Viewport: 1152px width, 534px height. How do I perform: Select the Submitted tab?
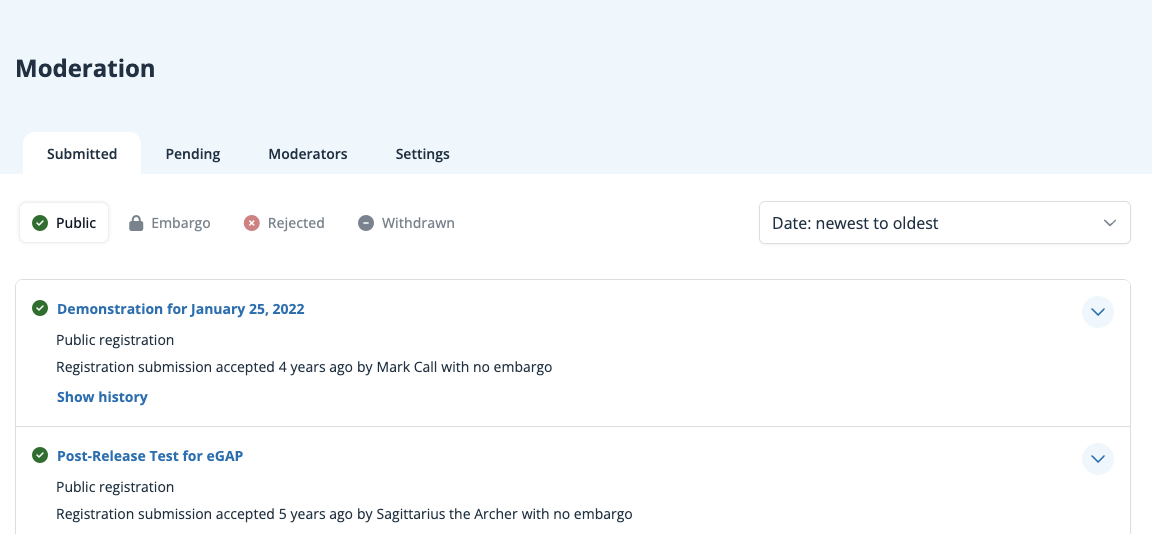[x=82, y=154]
